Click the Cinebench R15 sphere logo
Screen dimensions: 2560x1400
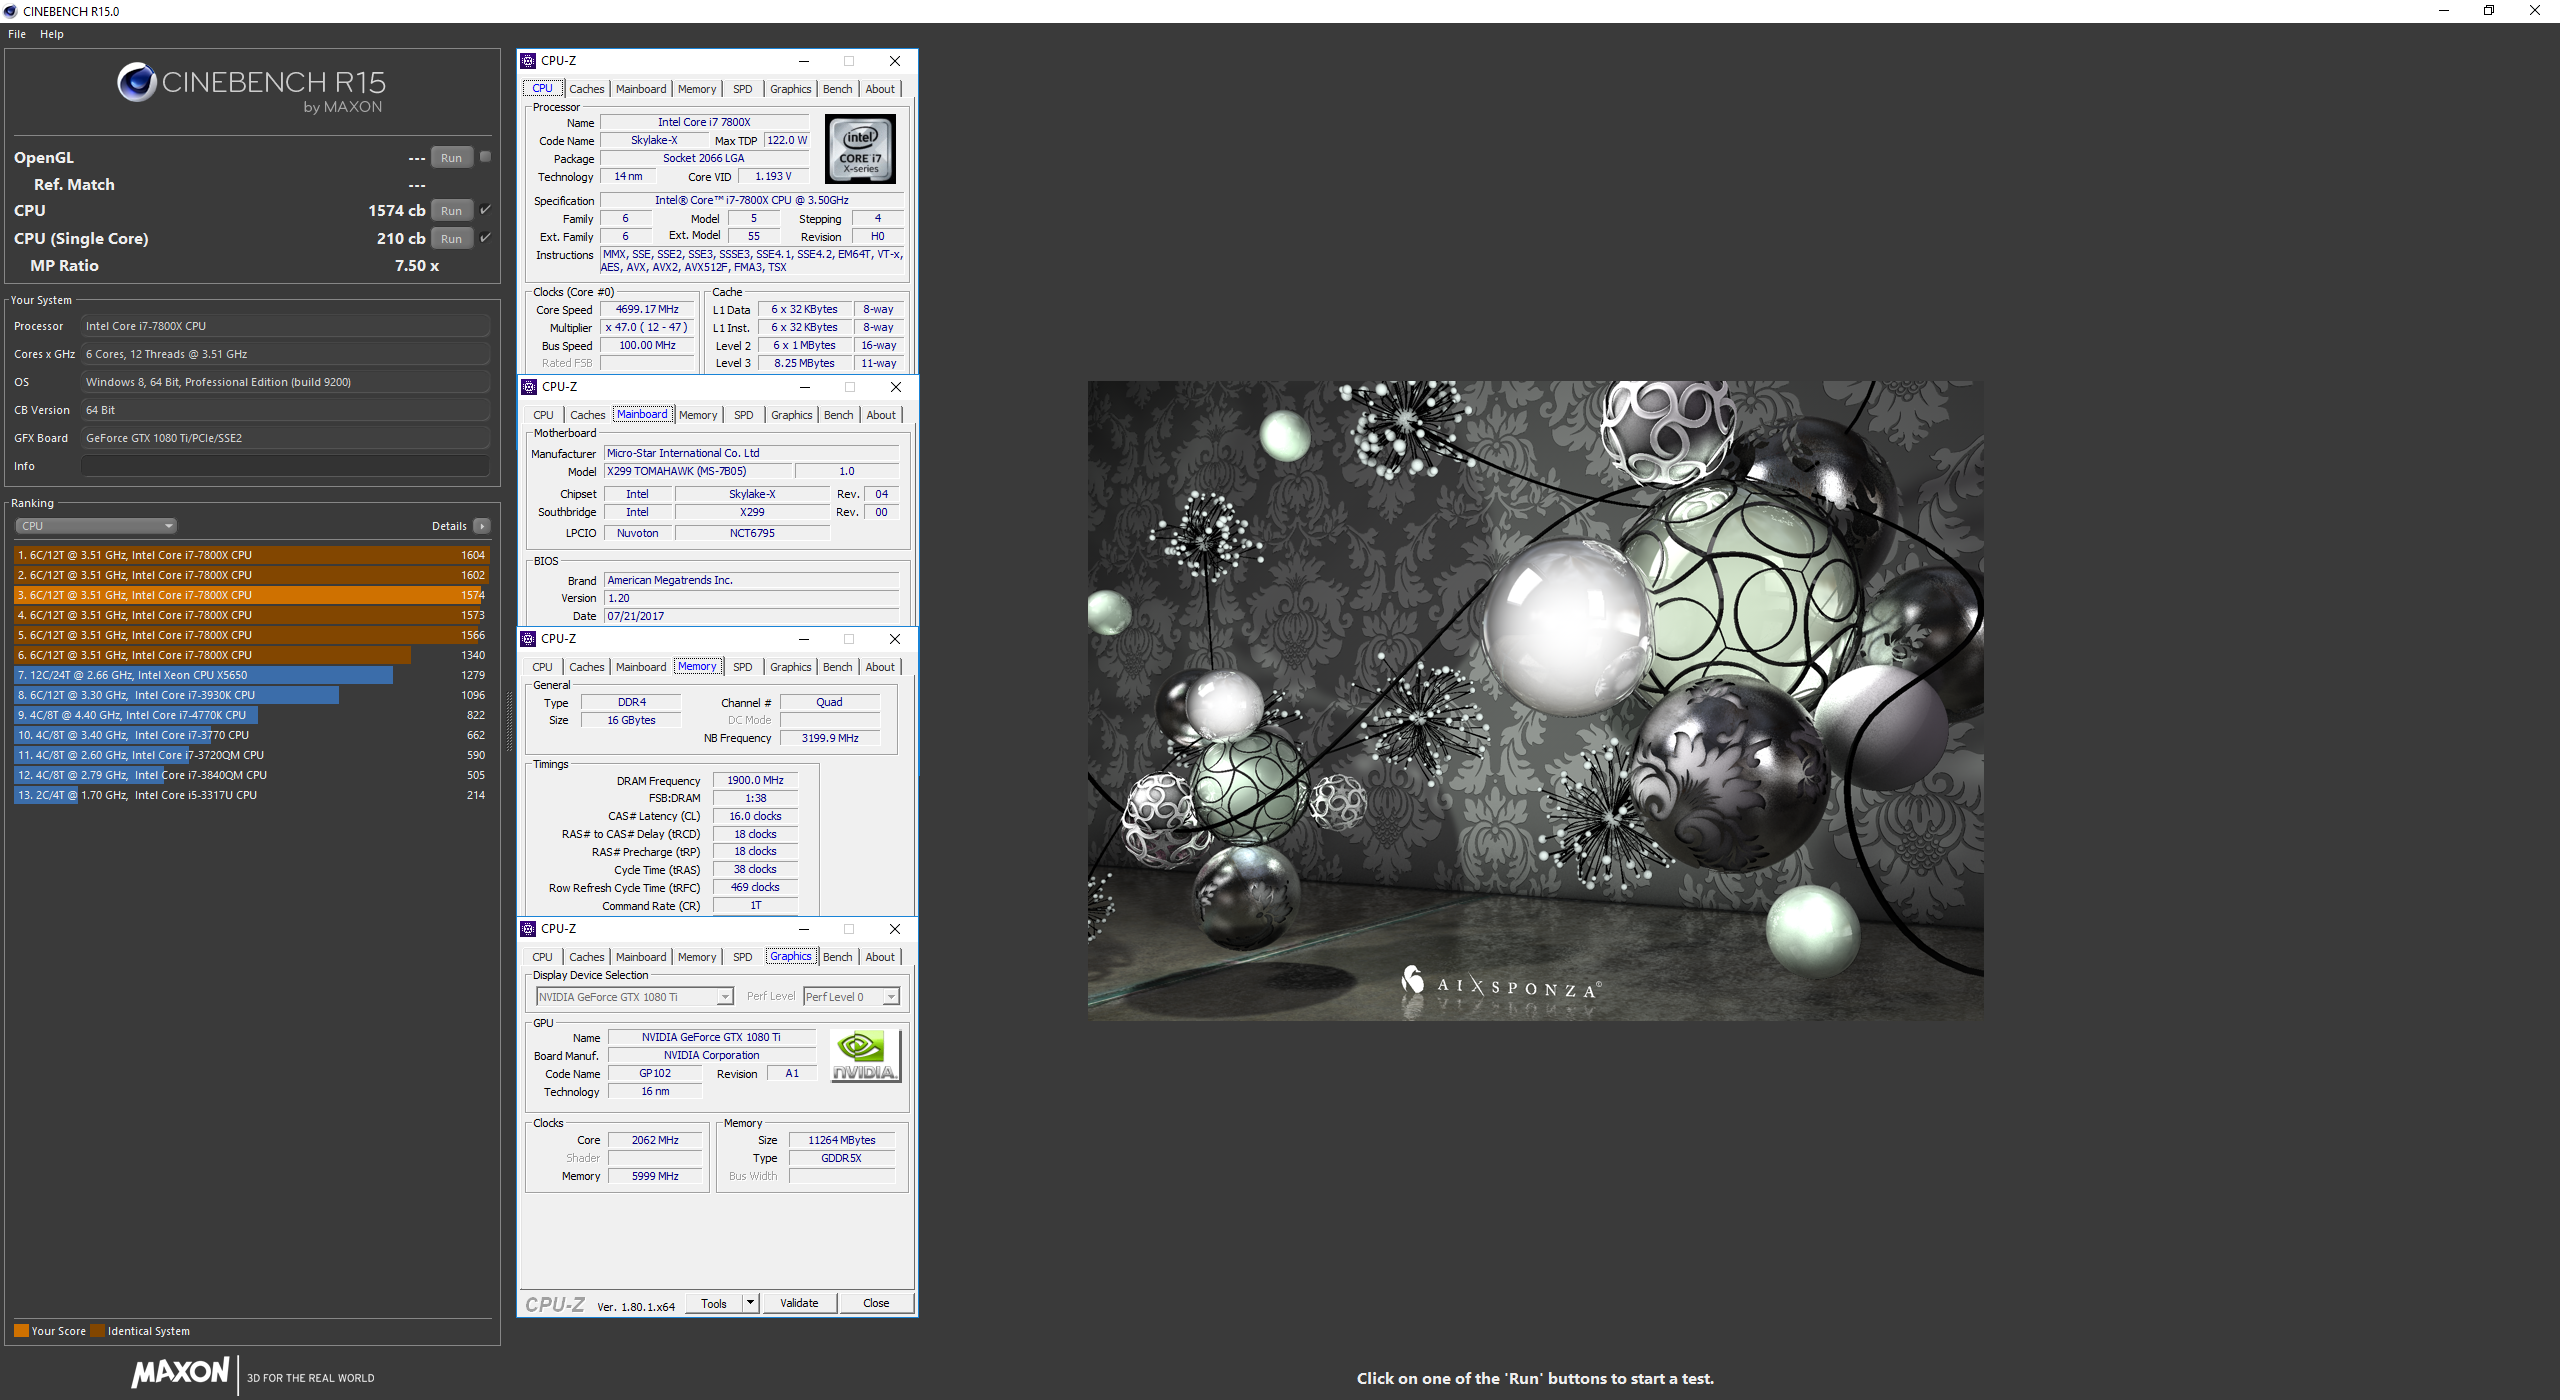[136, 82]
